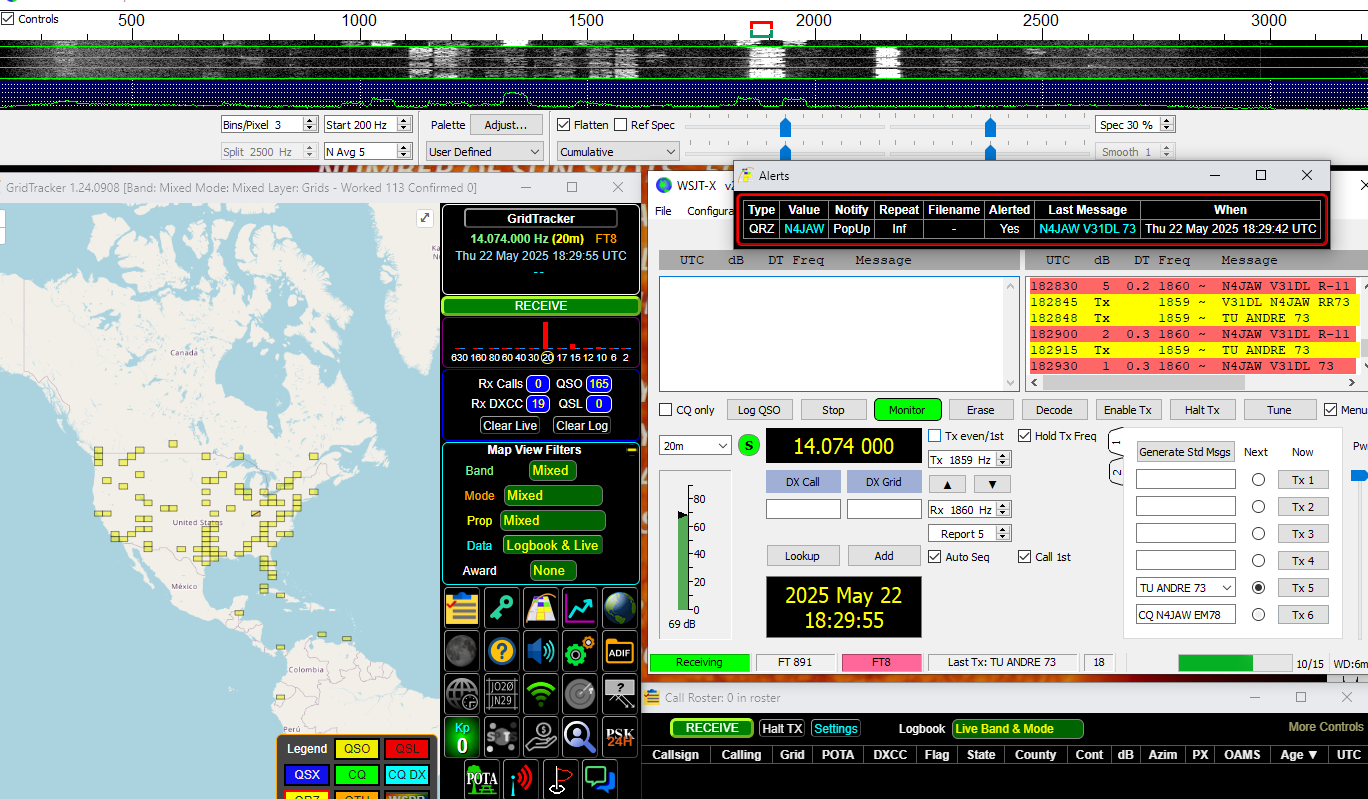The image size is (1368, 799).
Task: Toggle the Auto Seq checkbox
Action: (935, 557)
